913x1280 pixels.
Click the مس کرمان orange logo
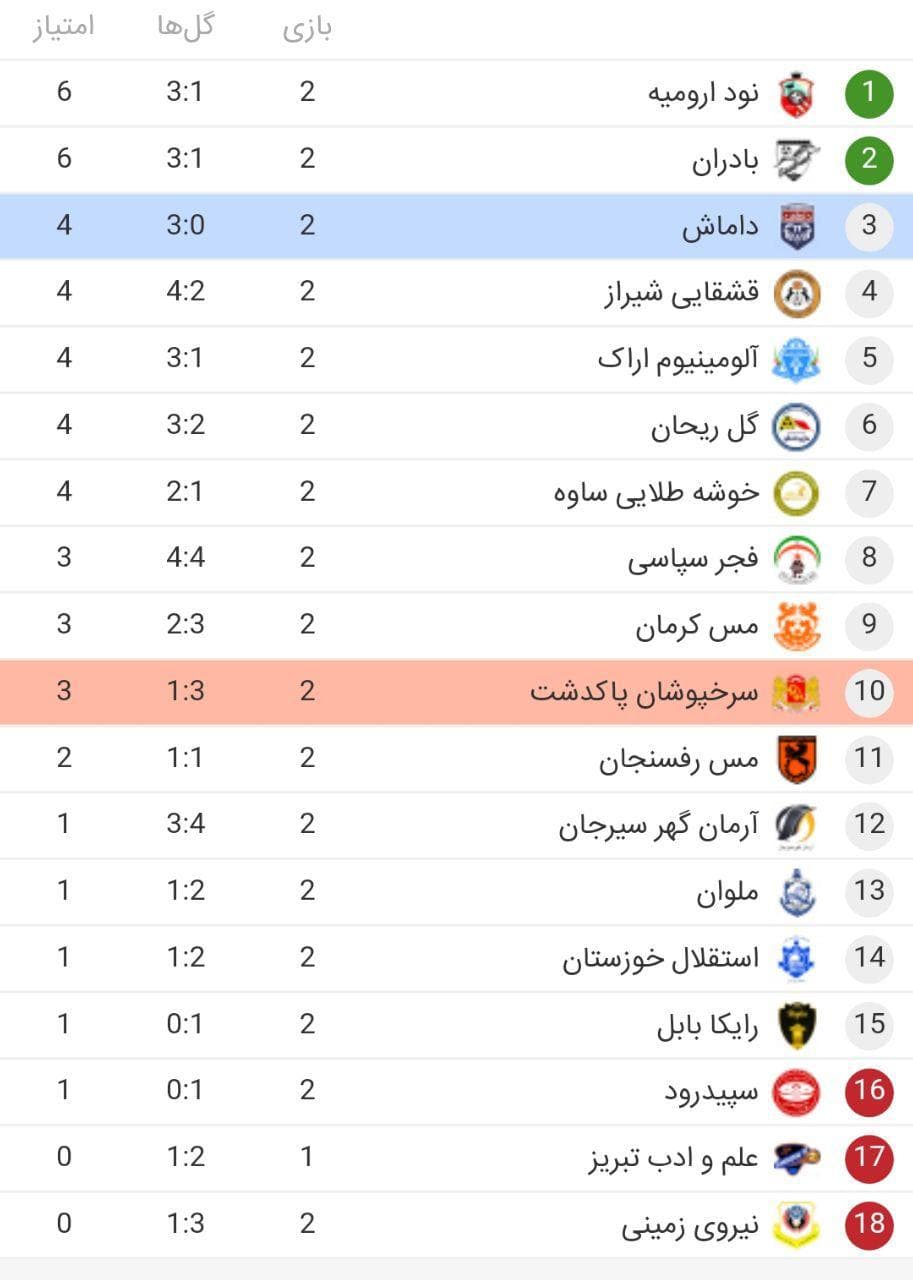(796, 625)
